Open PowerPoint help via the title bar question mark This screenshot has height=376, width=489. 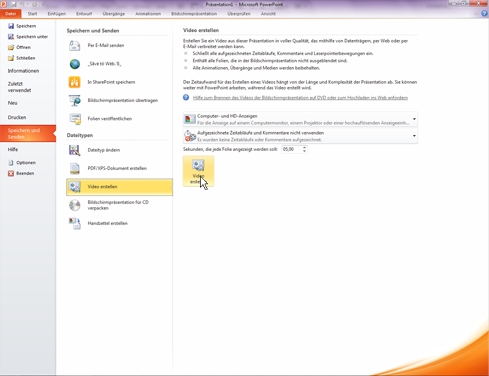(484, 14)
